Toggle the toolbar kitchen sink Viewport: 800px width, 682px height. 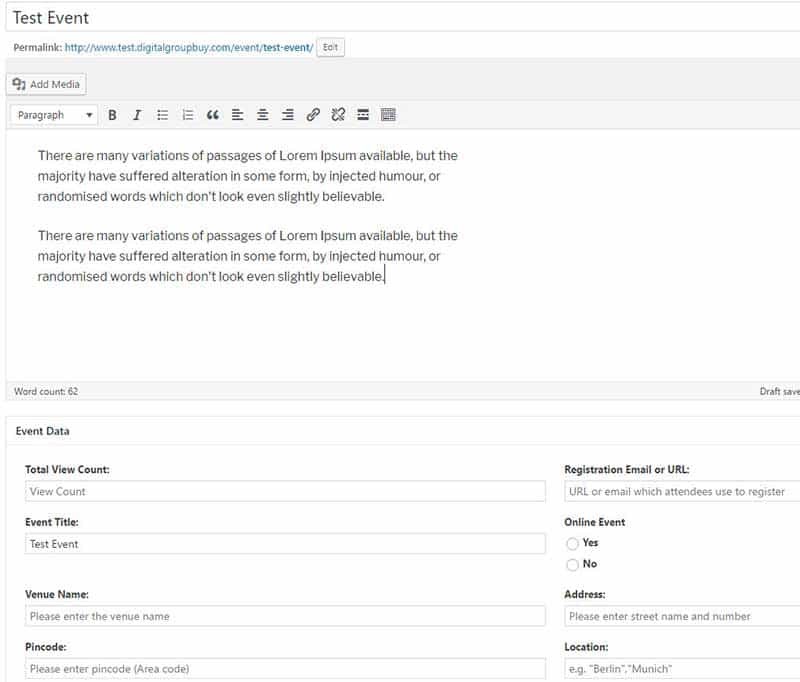(x=388, y=115)
